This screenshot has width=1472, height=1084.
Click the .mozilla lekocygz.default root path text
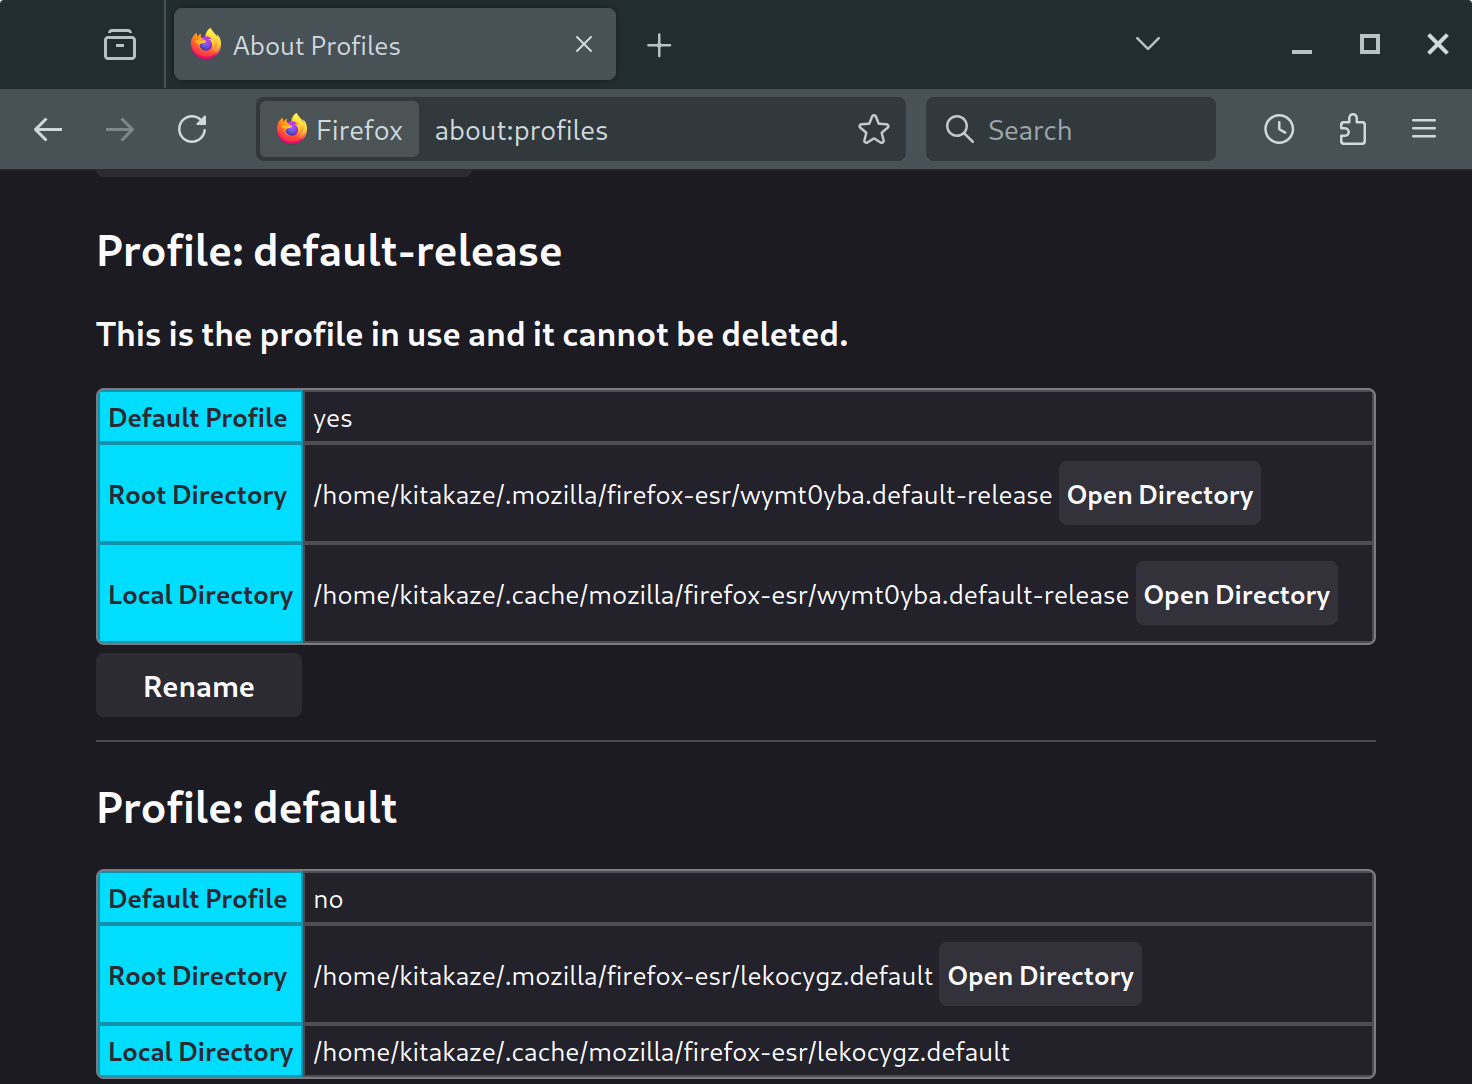coord(623,976)
